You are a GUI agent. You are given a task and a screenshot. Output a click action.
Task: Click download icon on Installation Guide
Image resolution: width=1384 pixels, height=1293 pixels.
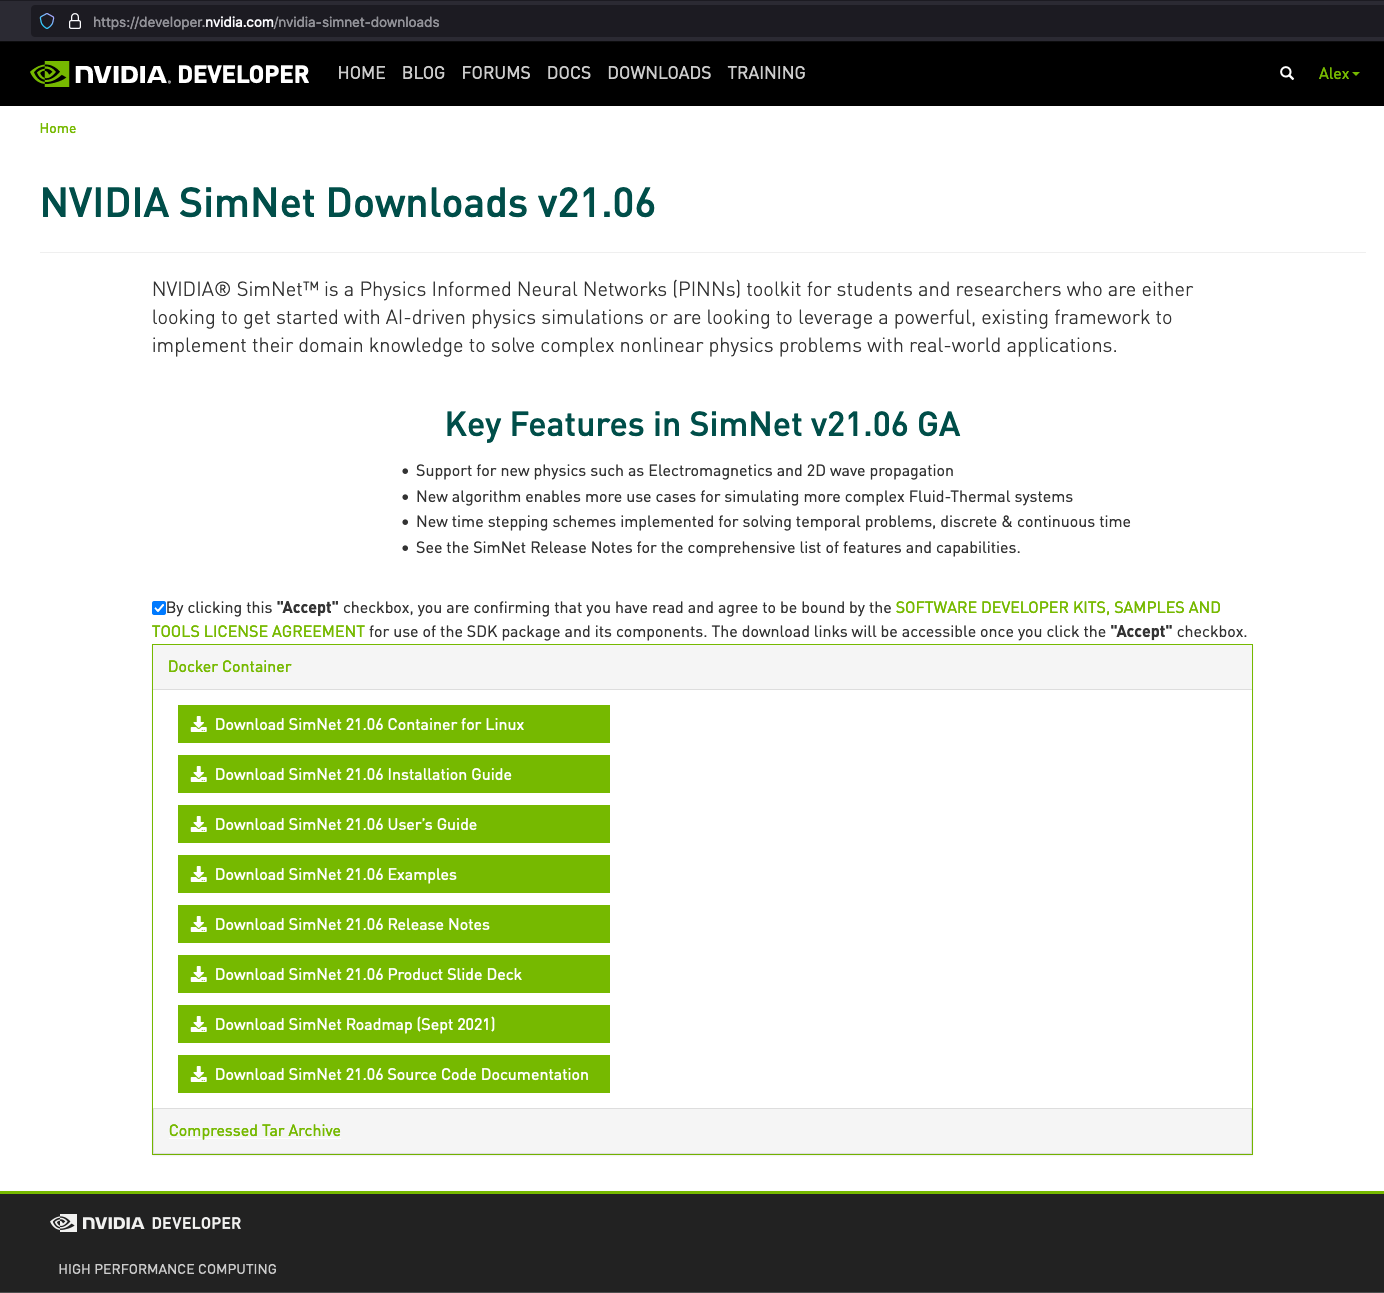coord(199,774)
